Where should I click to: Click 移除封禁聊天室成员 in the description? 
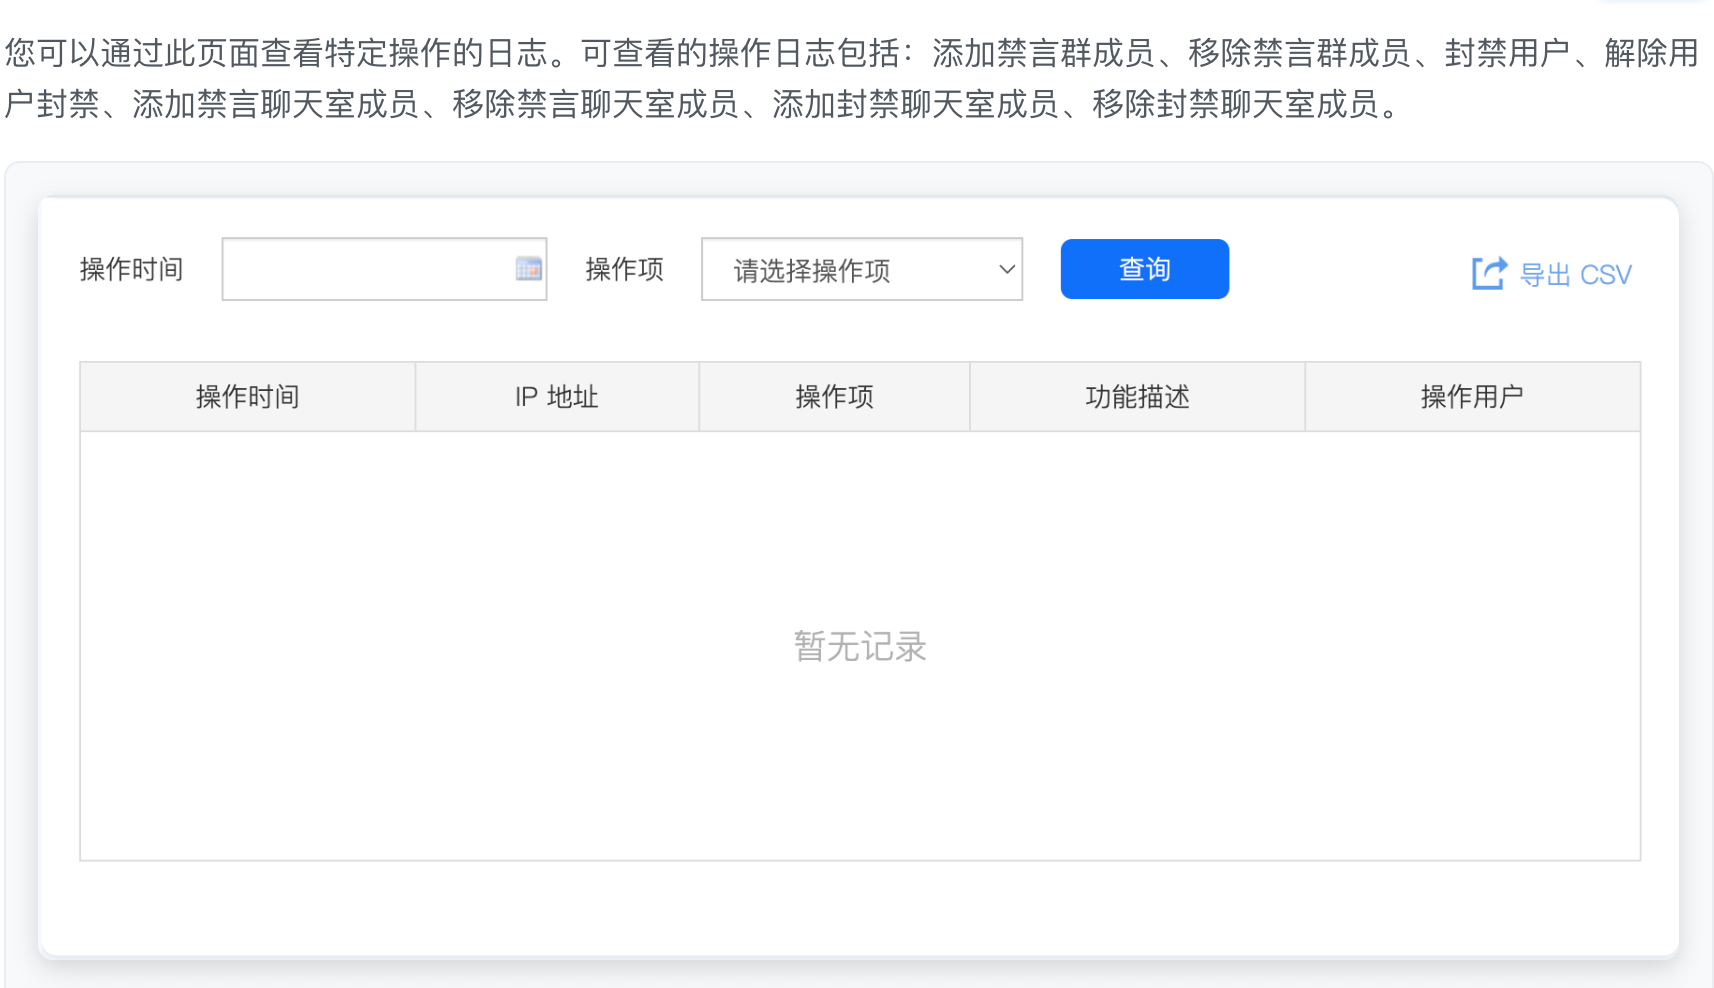coord(1235,104)
